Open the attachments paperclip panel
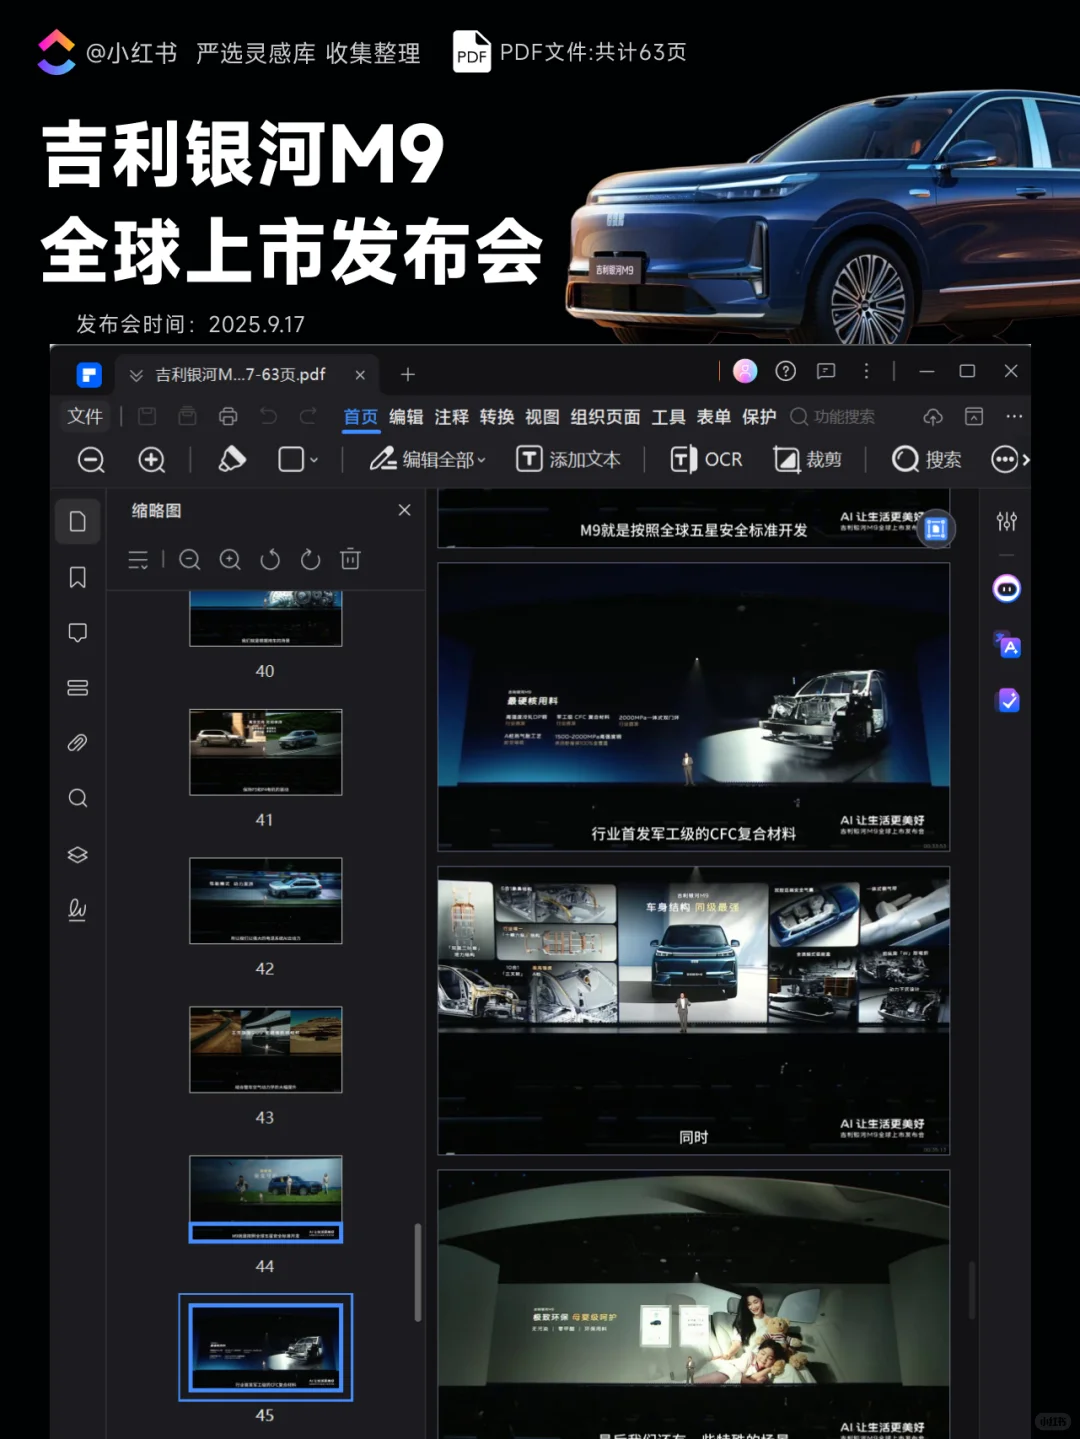The height and width of the screenshot is (1439, 1080). click(78, 742)
